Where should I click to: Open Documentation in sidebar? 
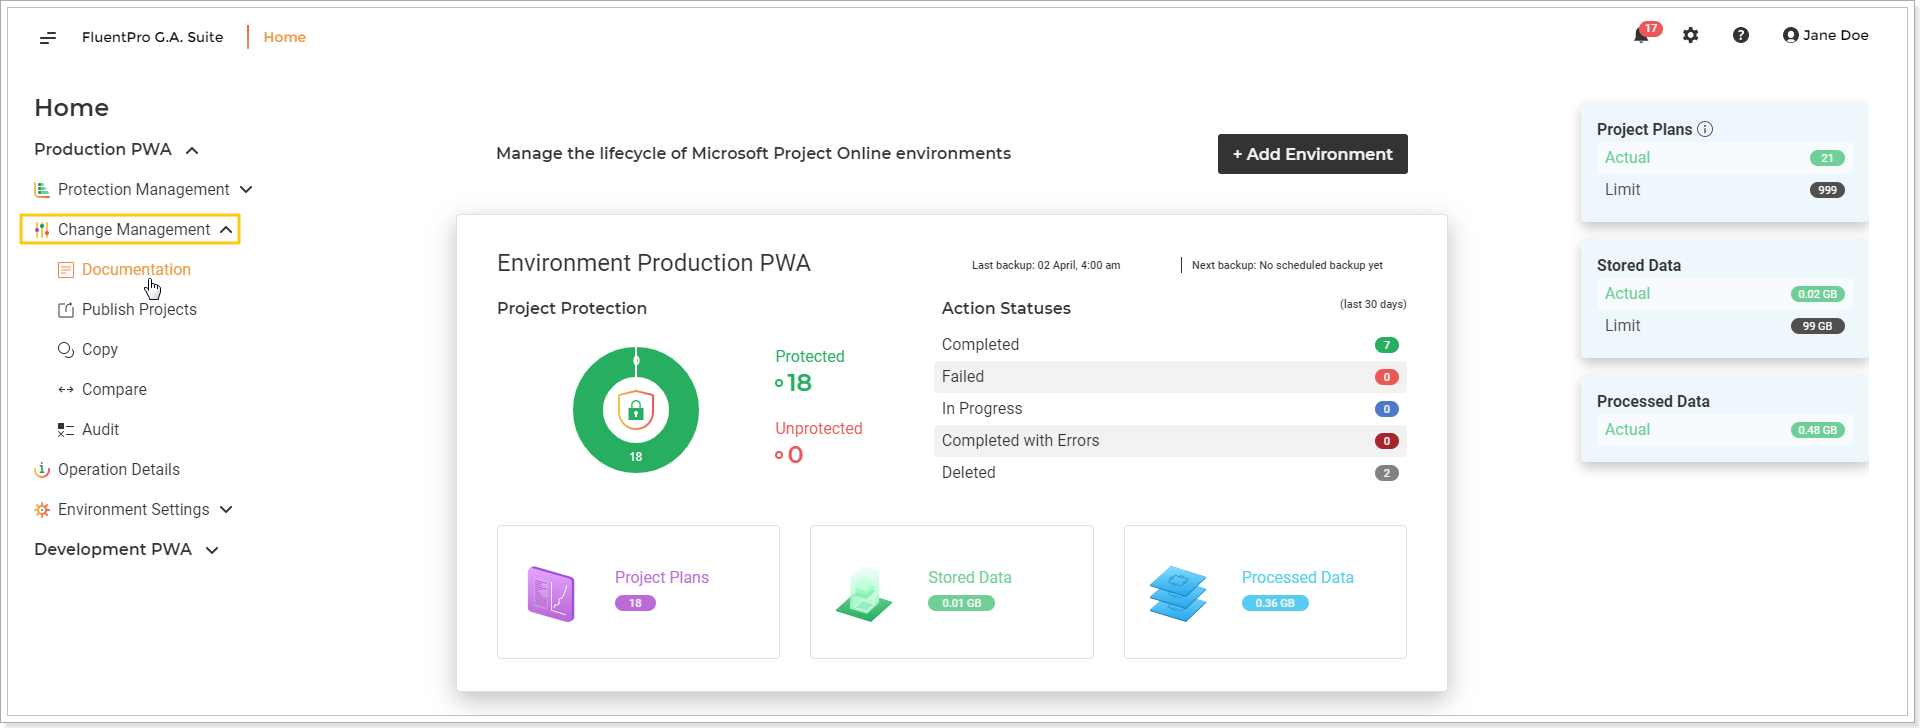tap(136, 270)
